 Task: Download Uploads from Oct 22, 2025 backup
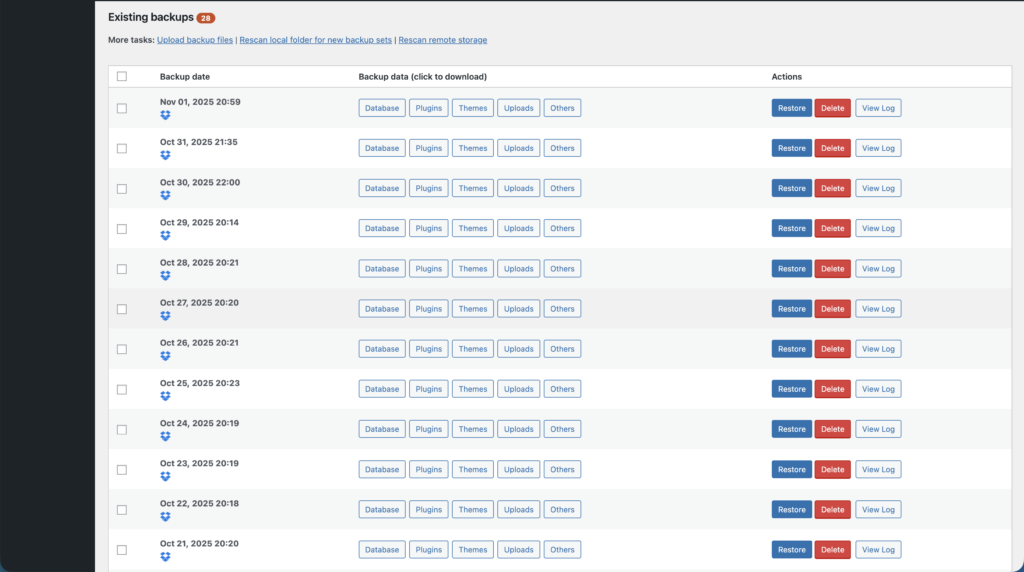click(518, 509)
